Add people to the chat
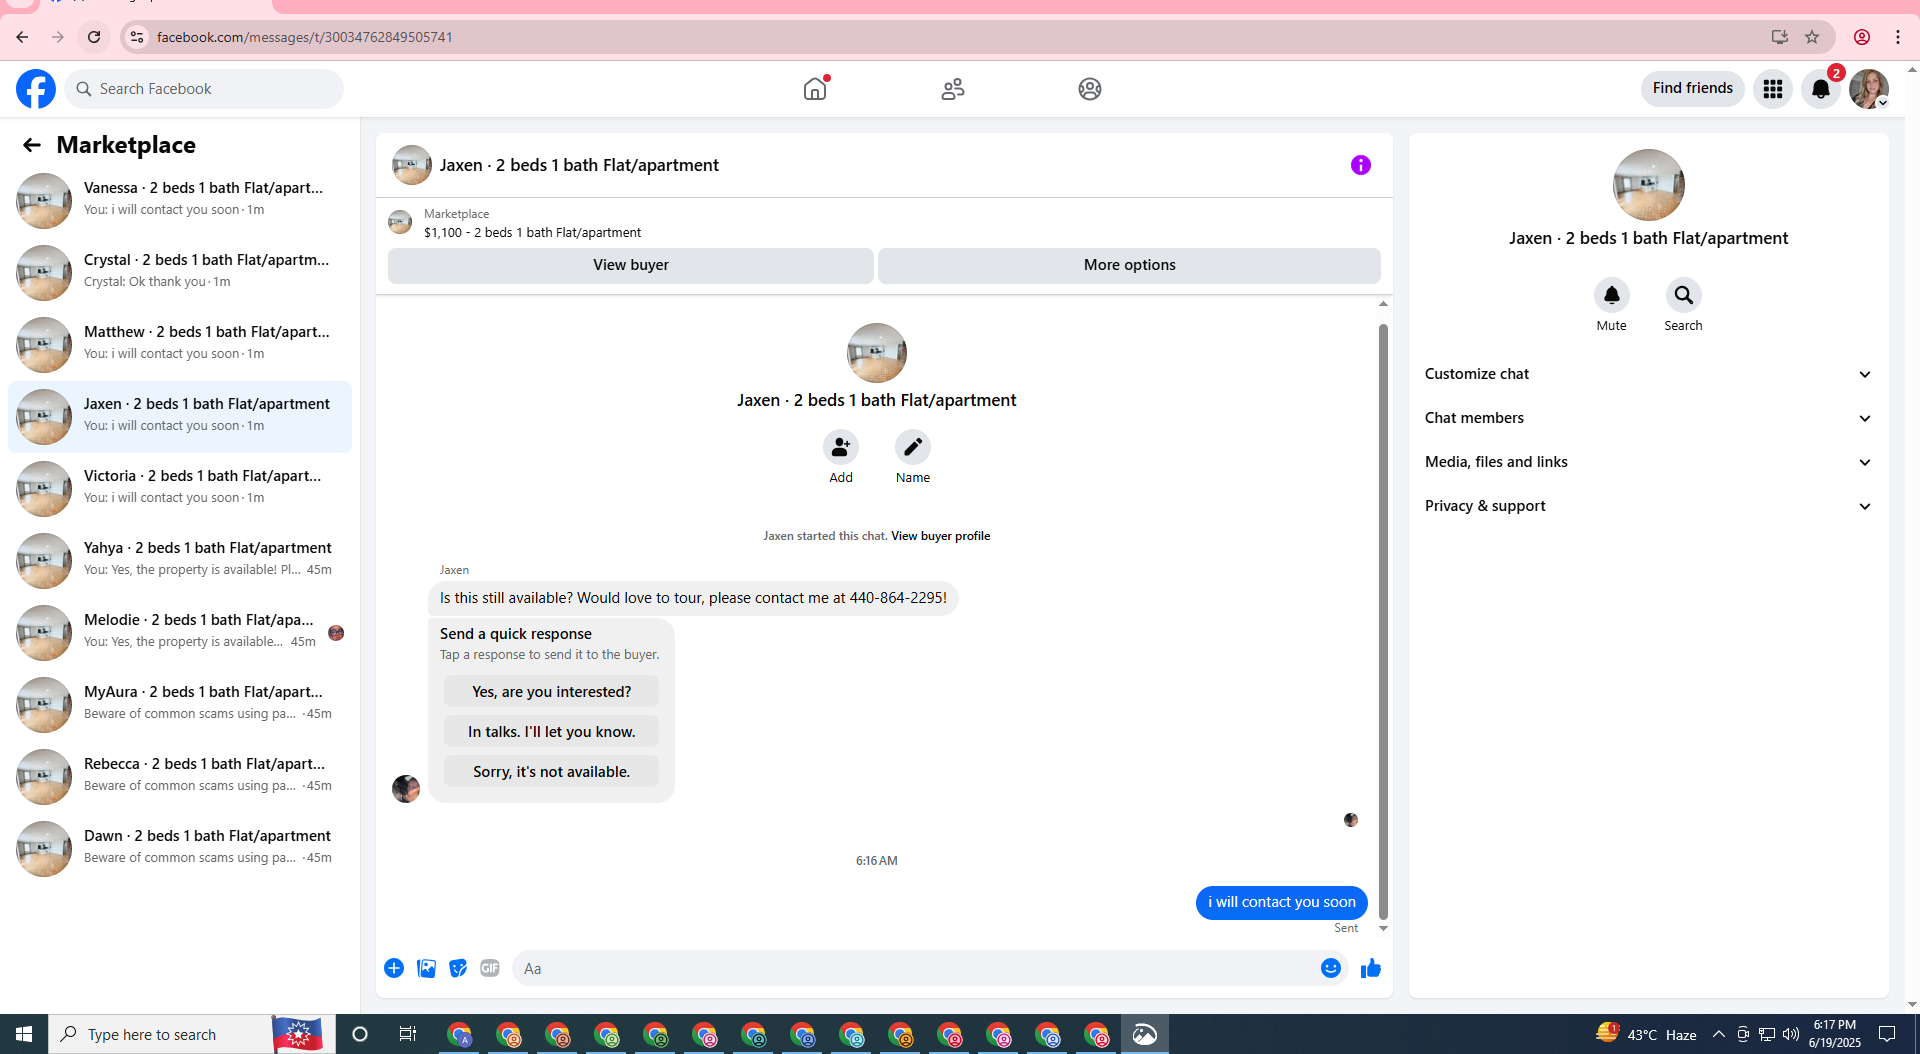1920x1054 pixels. 841,447
